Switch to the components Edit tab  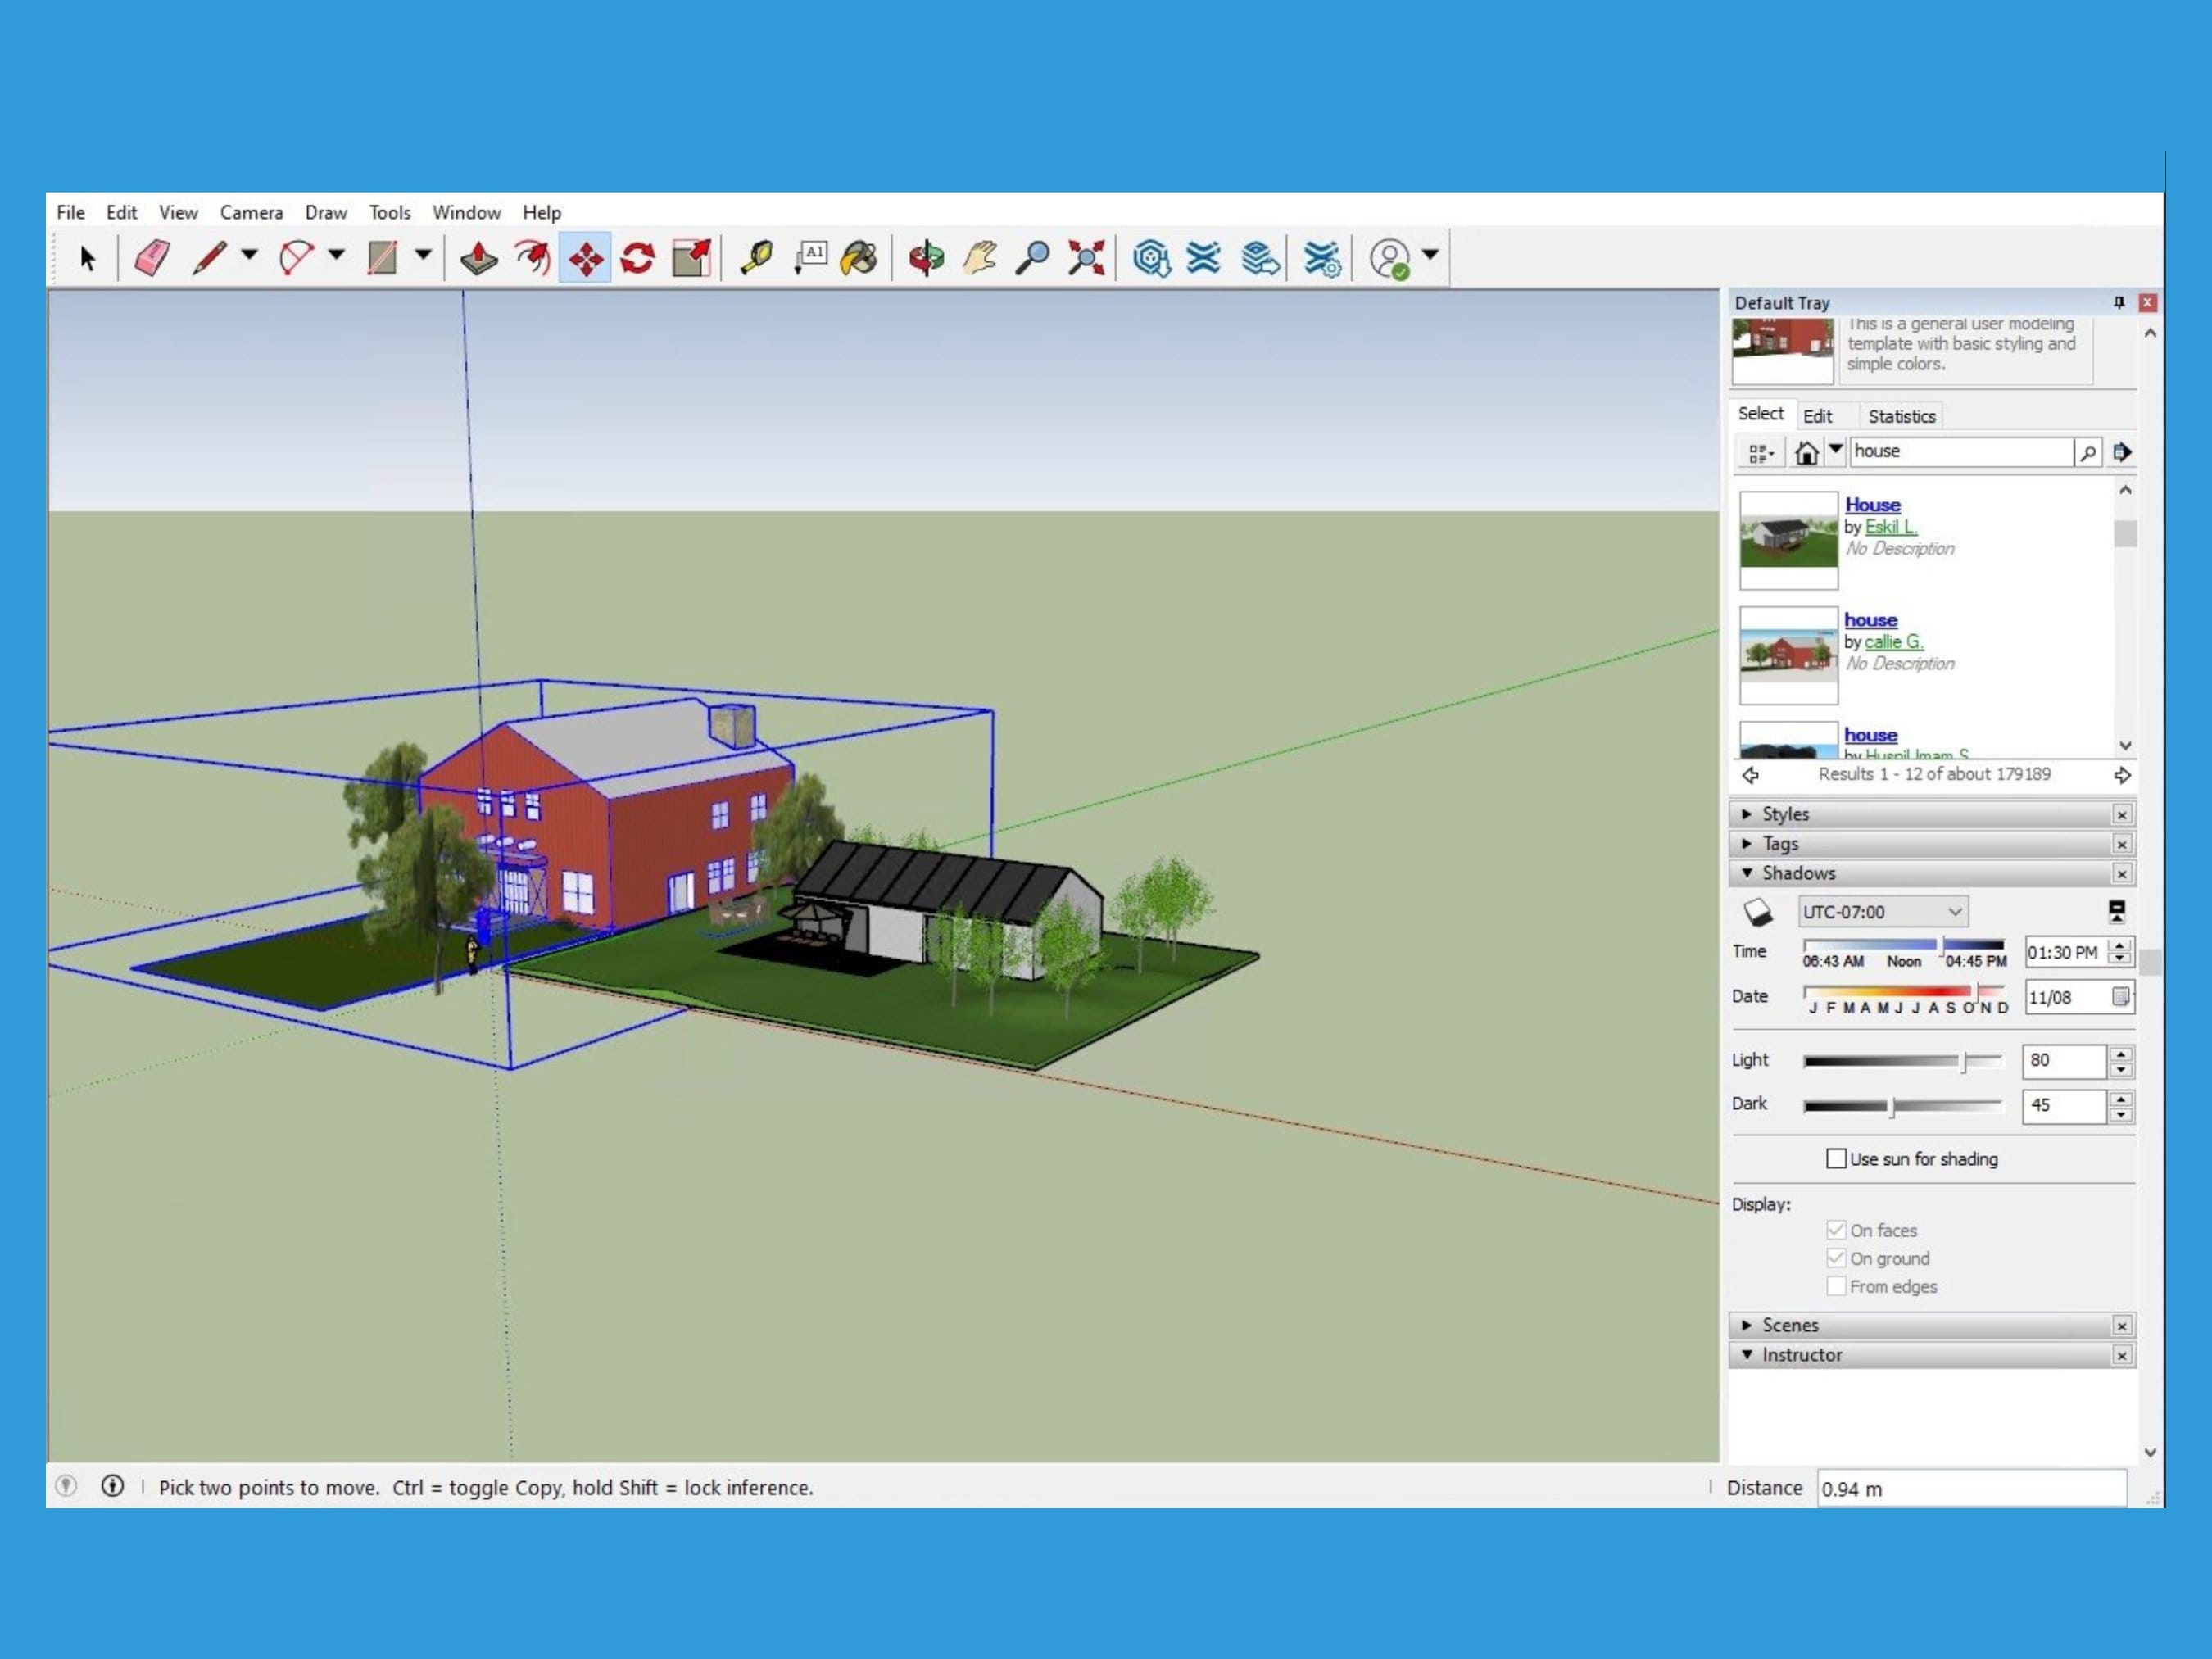click(1817, 416)
